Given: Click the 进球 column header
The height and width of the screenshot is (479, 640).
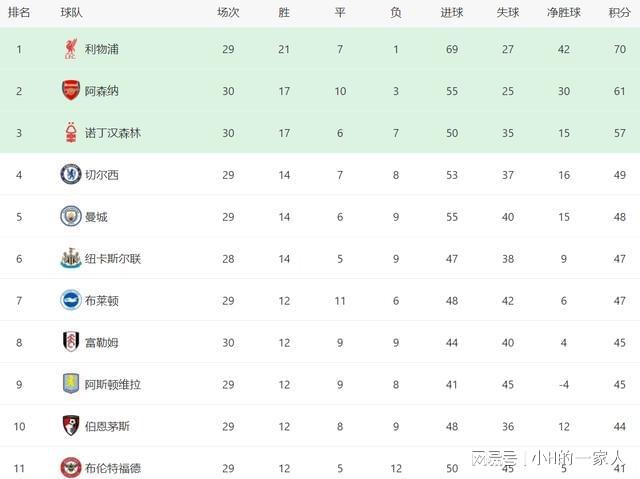Looking at the screenshot, I should pos(452,13).
